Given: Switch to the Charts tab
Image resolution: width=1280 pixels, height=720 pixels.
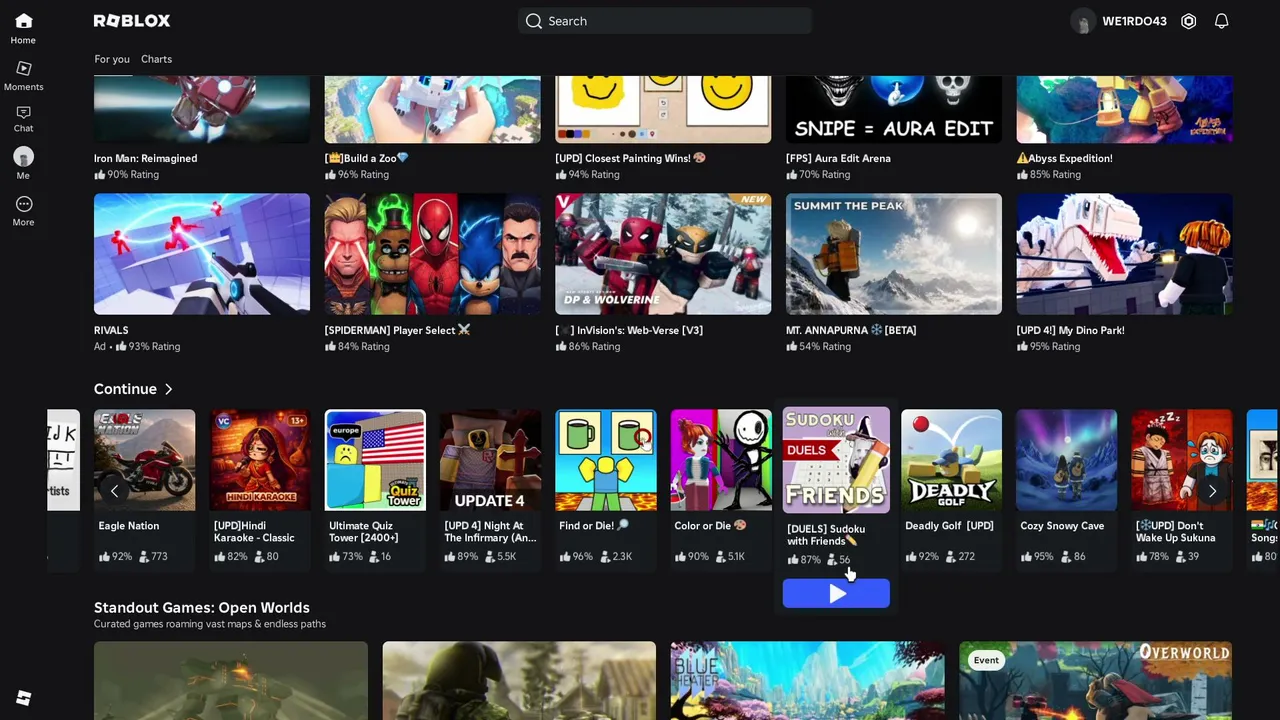Looking at the screenshot, I should click(156, 59).
